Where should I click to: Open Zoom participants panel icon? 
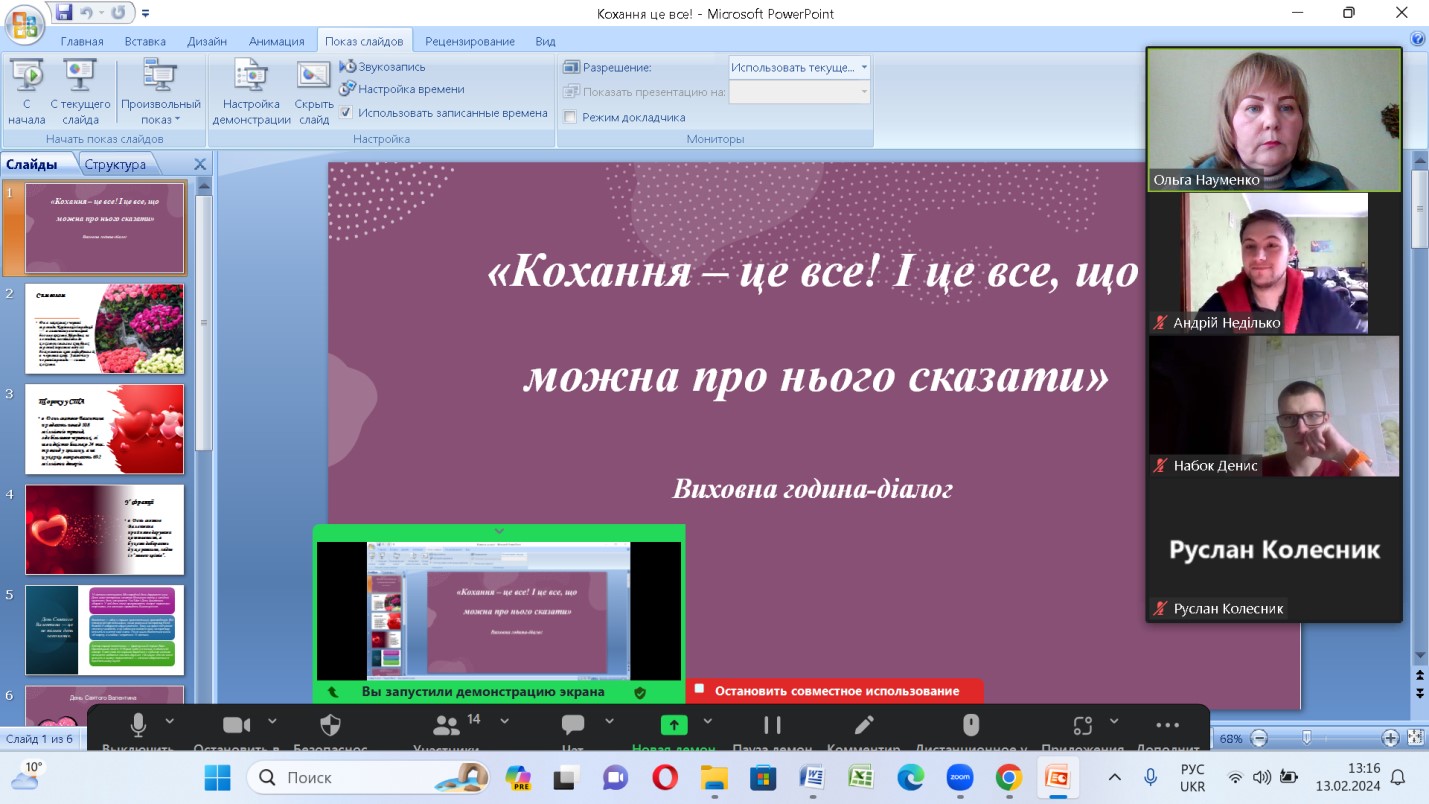coord(446,725)
